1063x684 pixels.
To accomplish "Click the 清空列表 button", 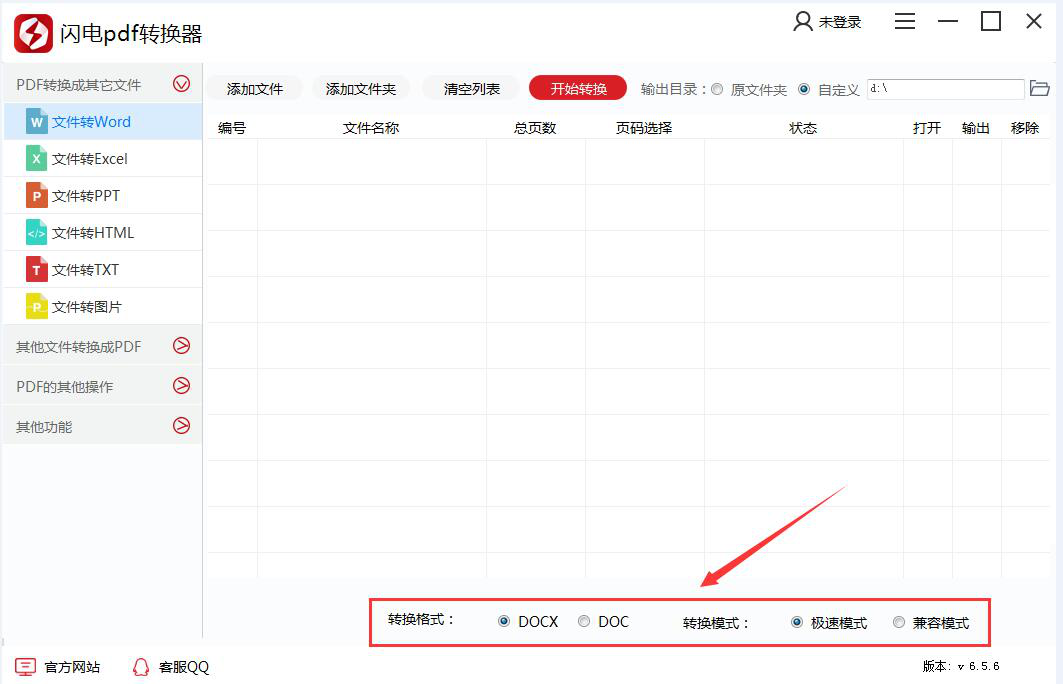I will (x=471, y=88).
